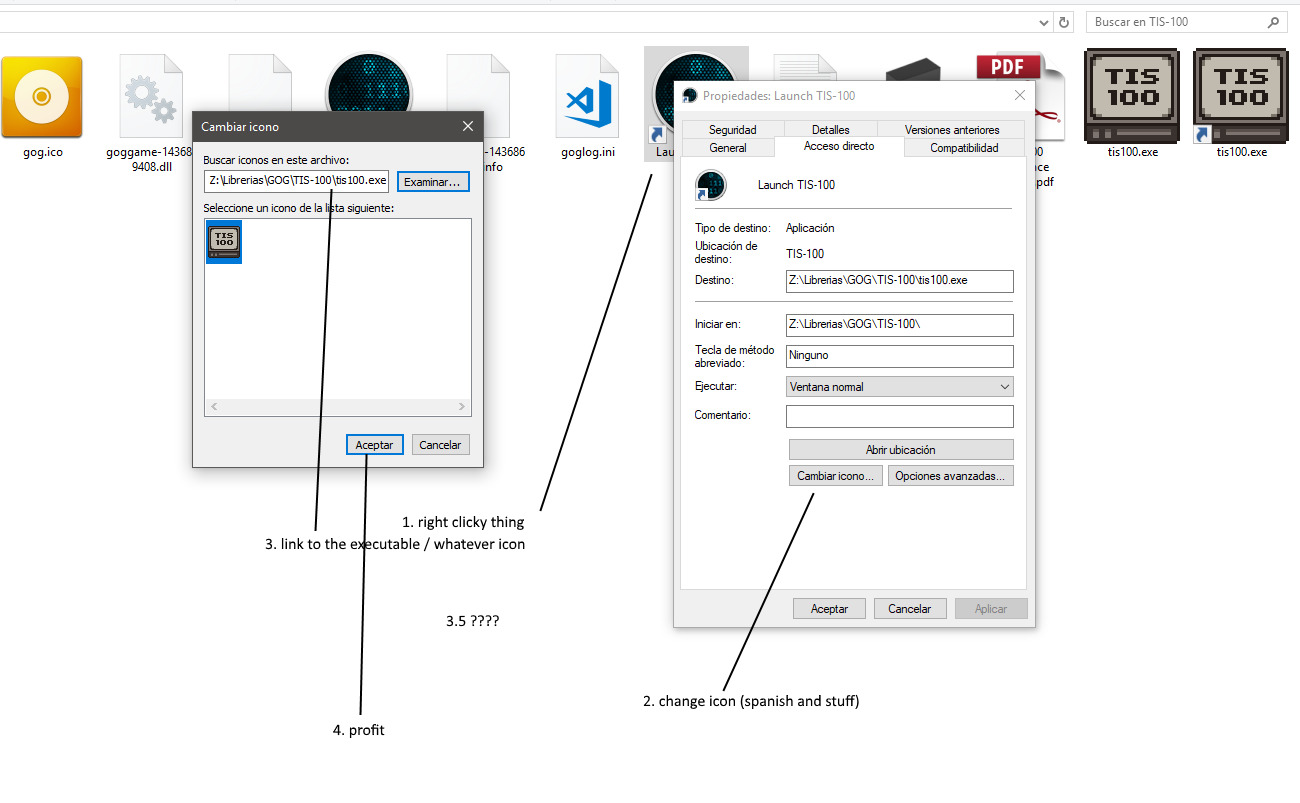Viewport: 1300px width, 803px height.
Task: Click the search magnifier icon
Action: [1273, 22]
